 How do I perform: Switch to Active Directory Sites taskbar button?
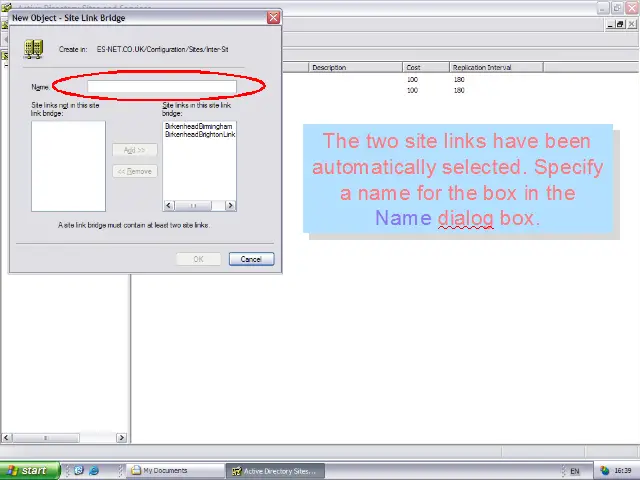tap(272, 470)
